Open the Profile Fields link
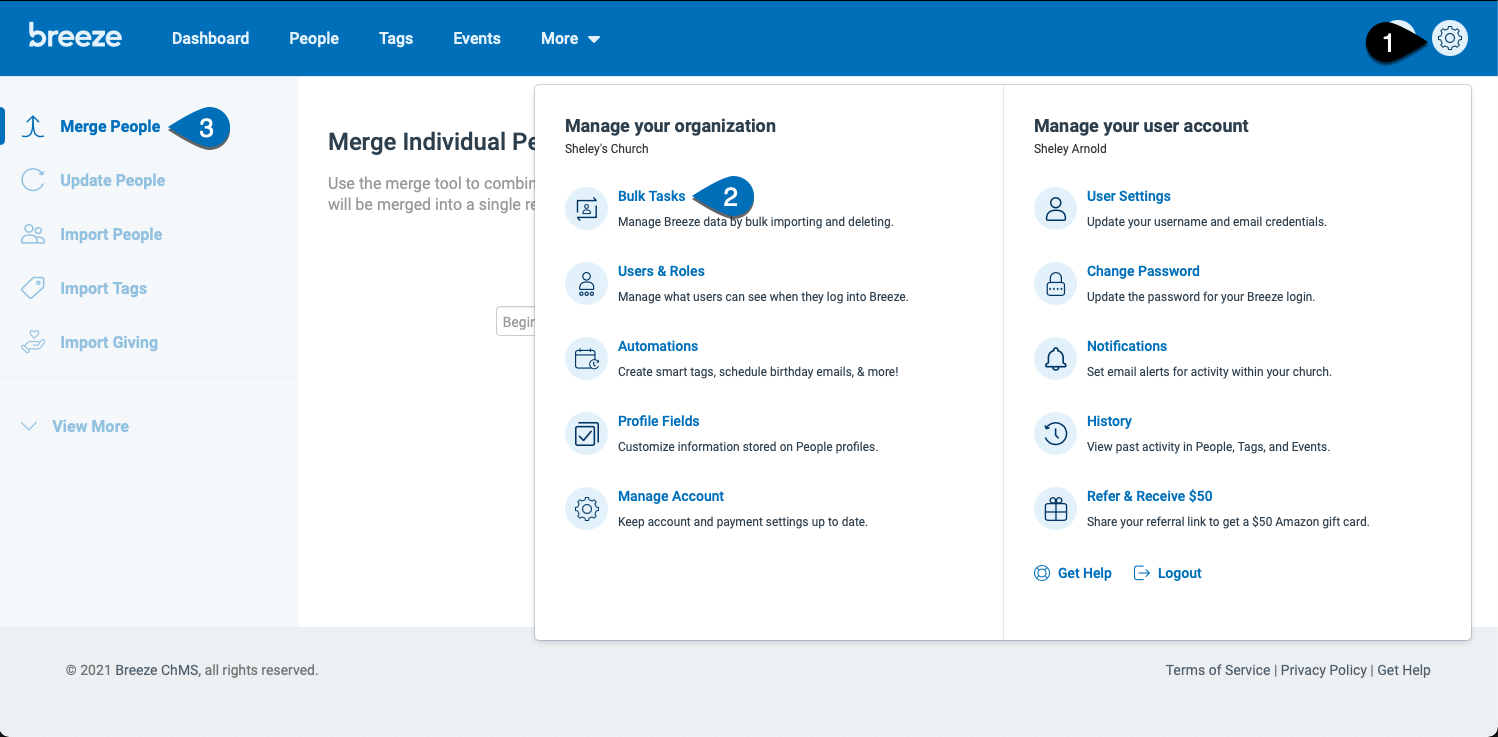1498x737 pixels. (659, 421)
